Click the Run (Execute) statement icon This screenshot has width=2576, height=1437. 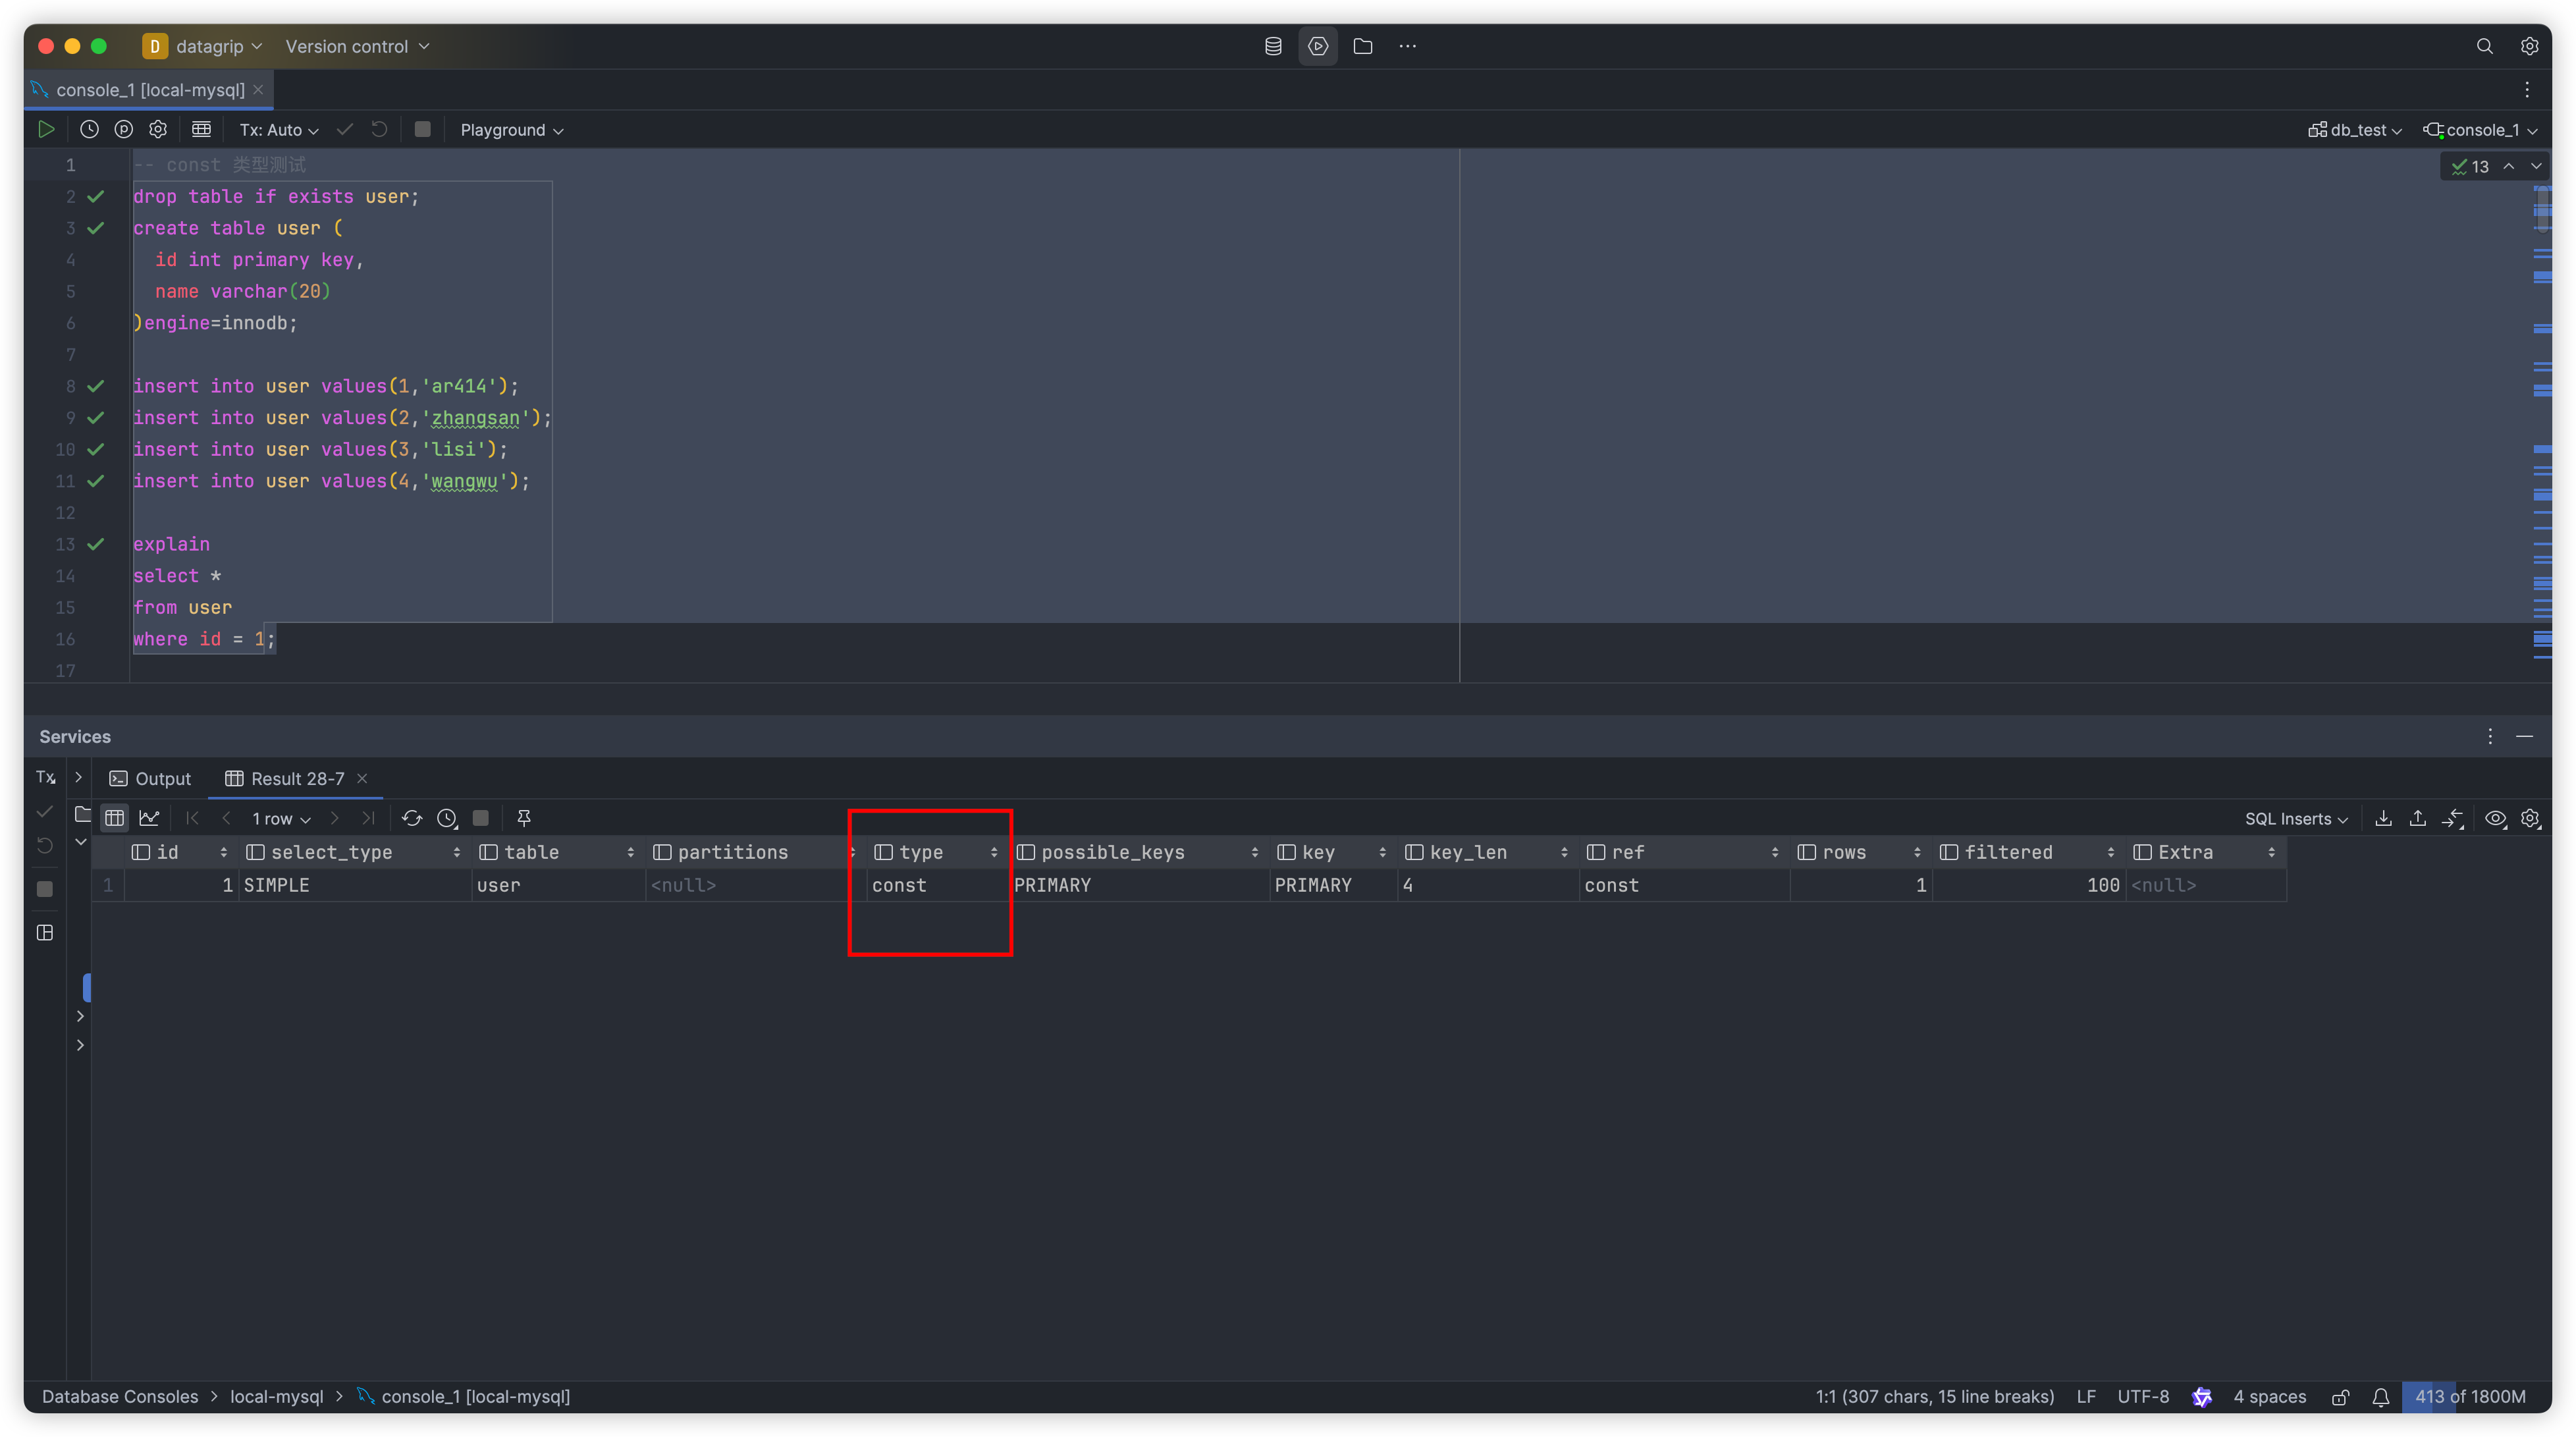point(44,129)
